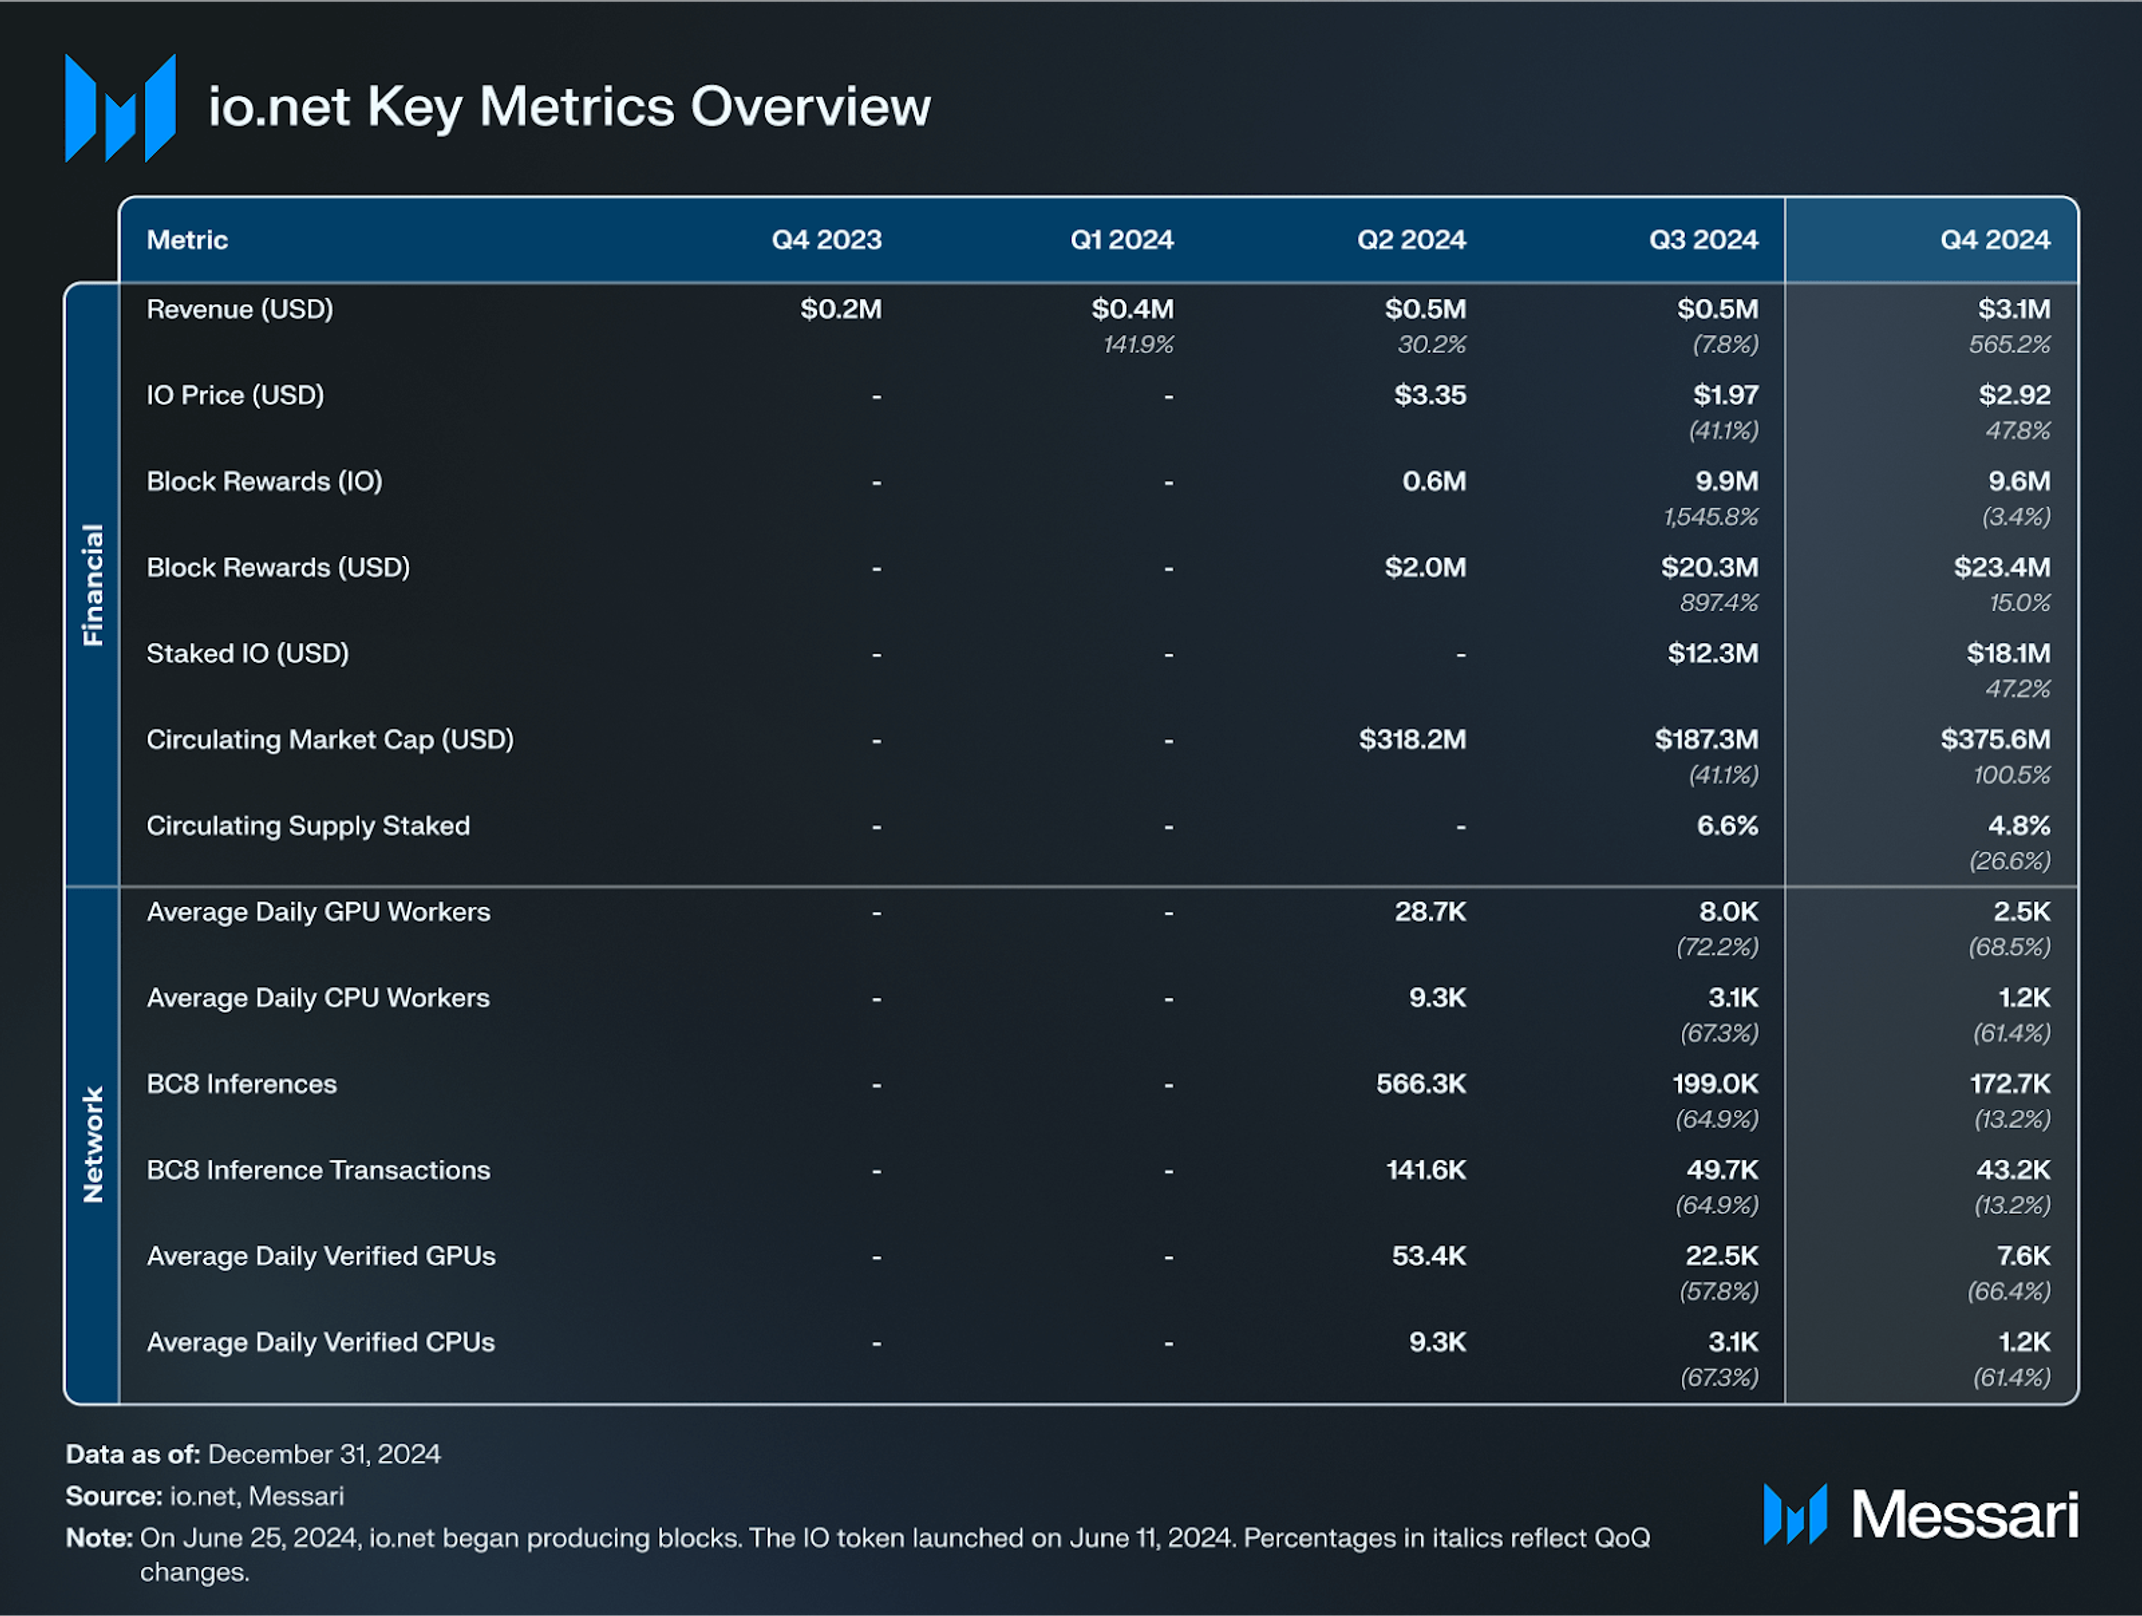Image resolution: width=2142 pixels, height=1616 pixels.
Task: Click the 'Q4 2023' column header
Action: click(826, 240)
